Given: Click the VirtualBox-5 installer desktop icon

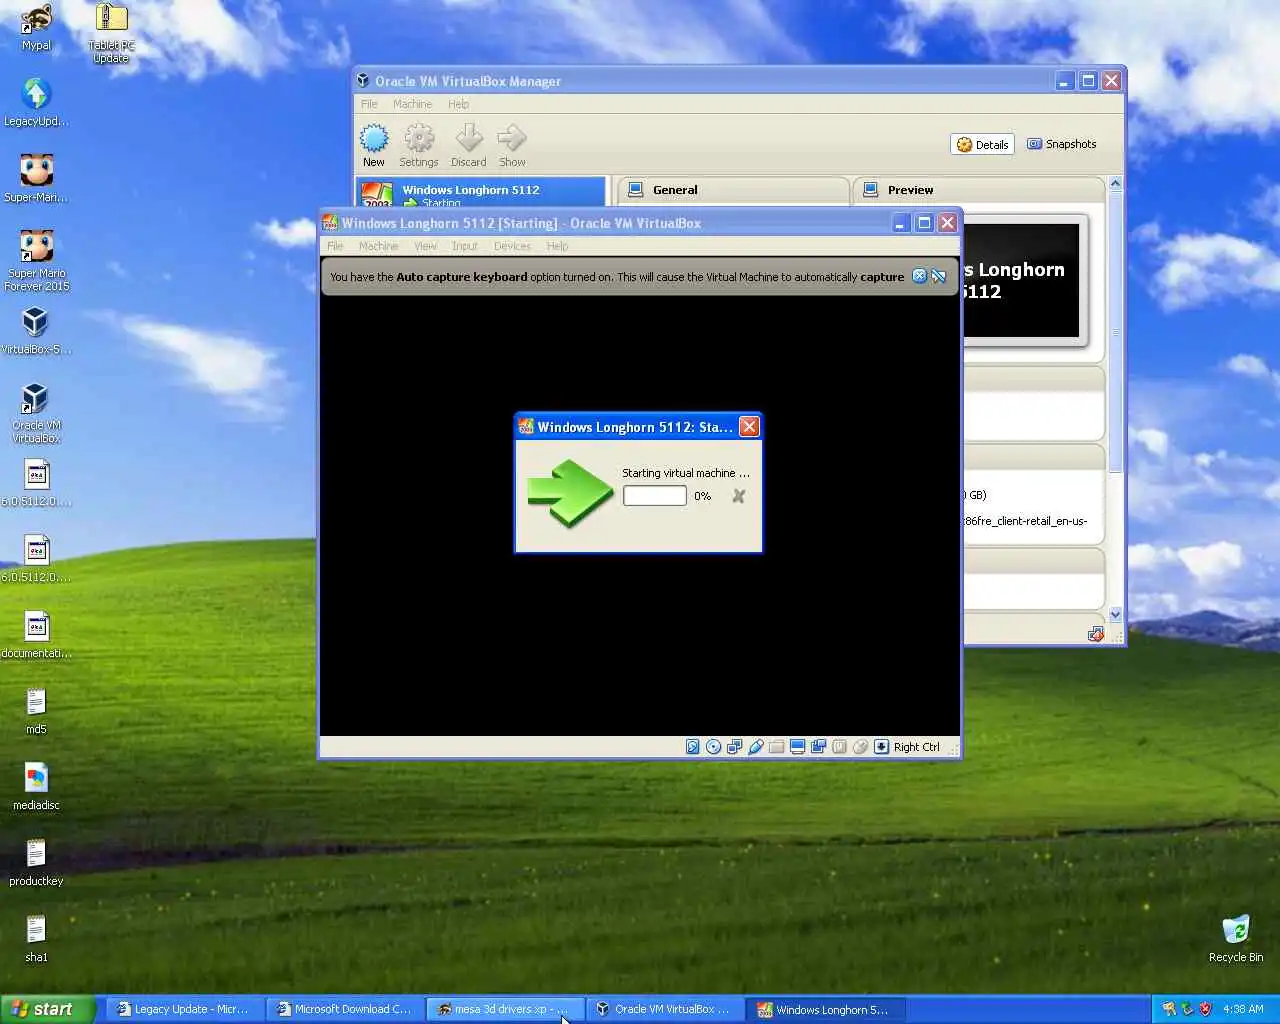Looking at the screenshot, I should point(36,331).
